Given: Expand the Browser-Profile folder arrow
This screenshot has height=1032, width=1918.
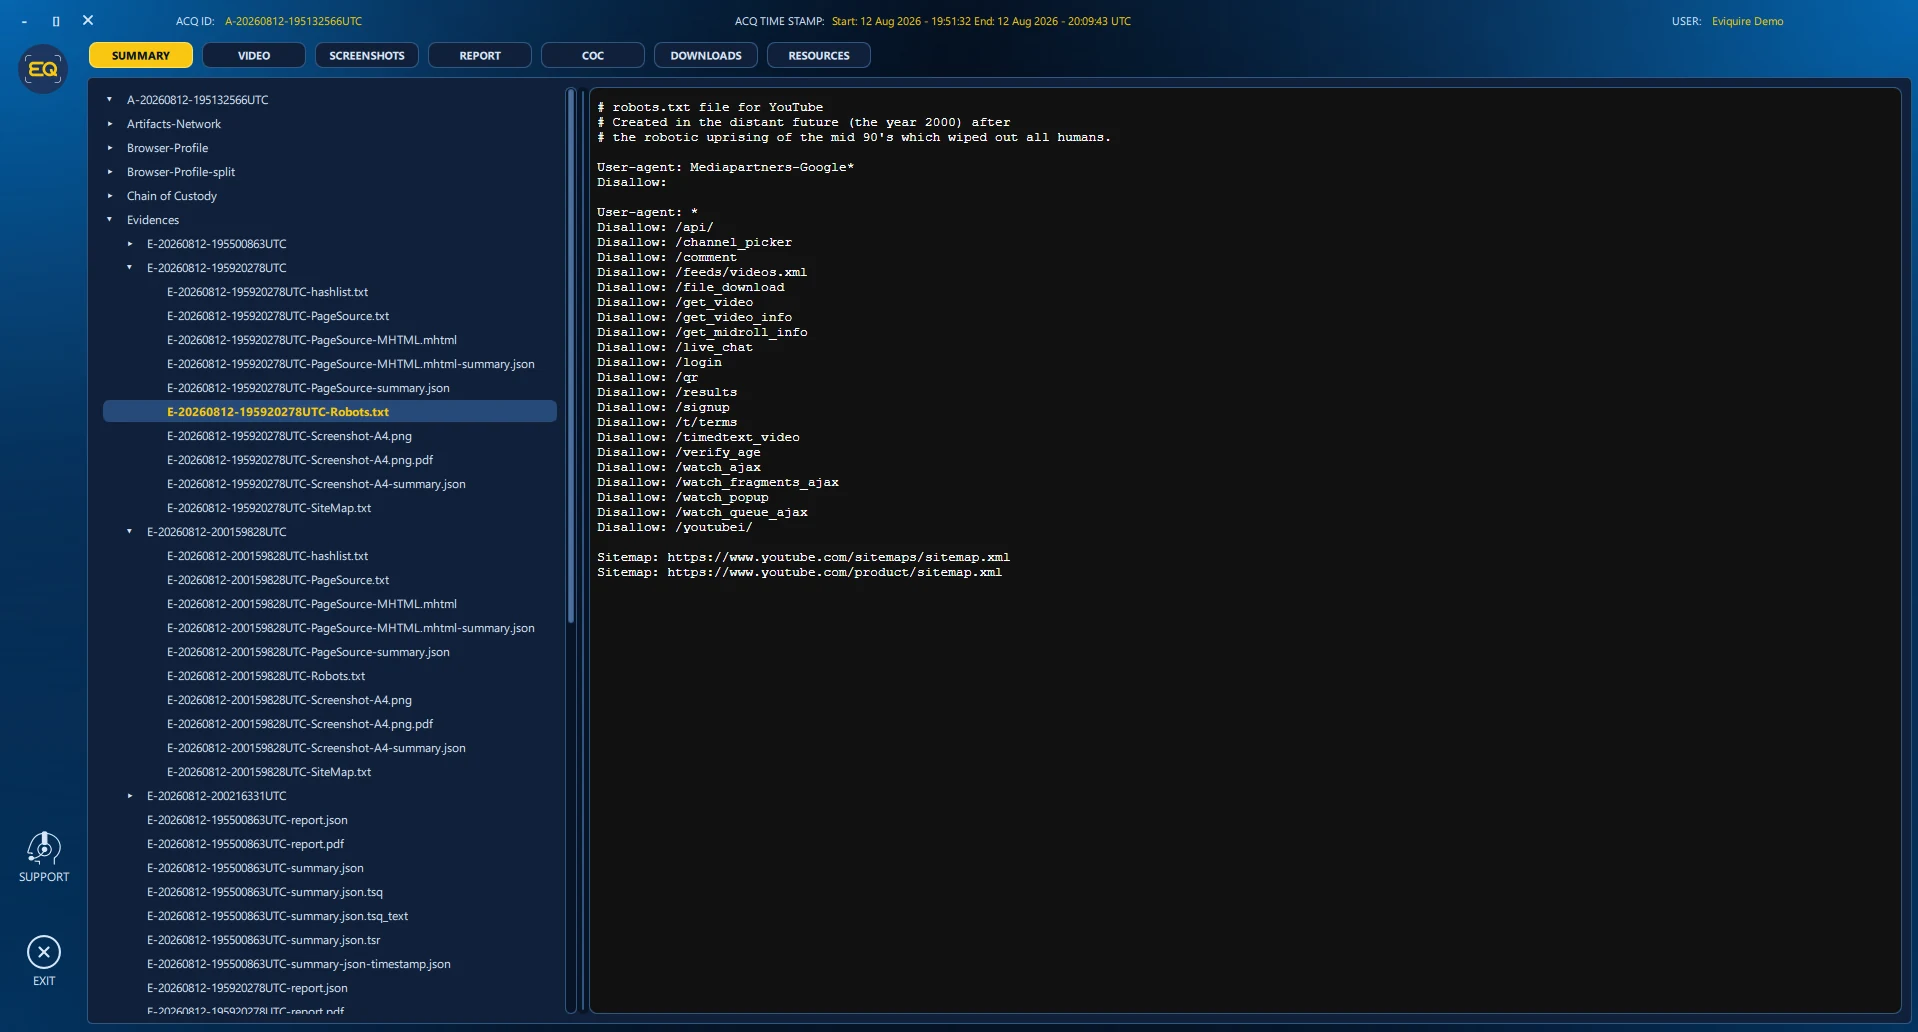Looking at the screenshot, I should pyautogui.click(x=110, y=148).
